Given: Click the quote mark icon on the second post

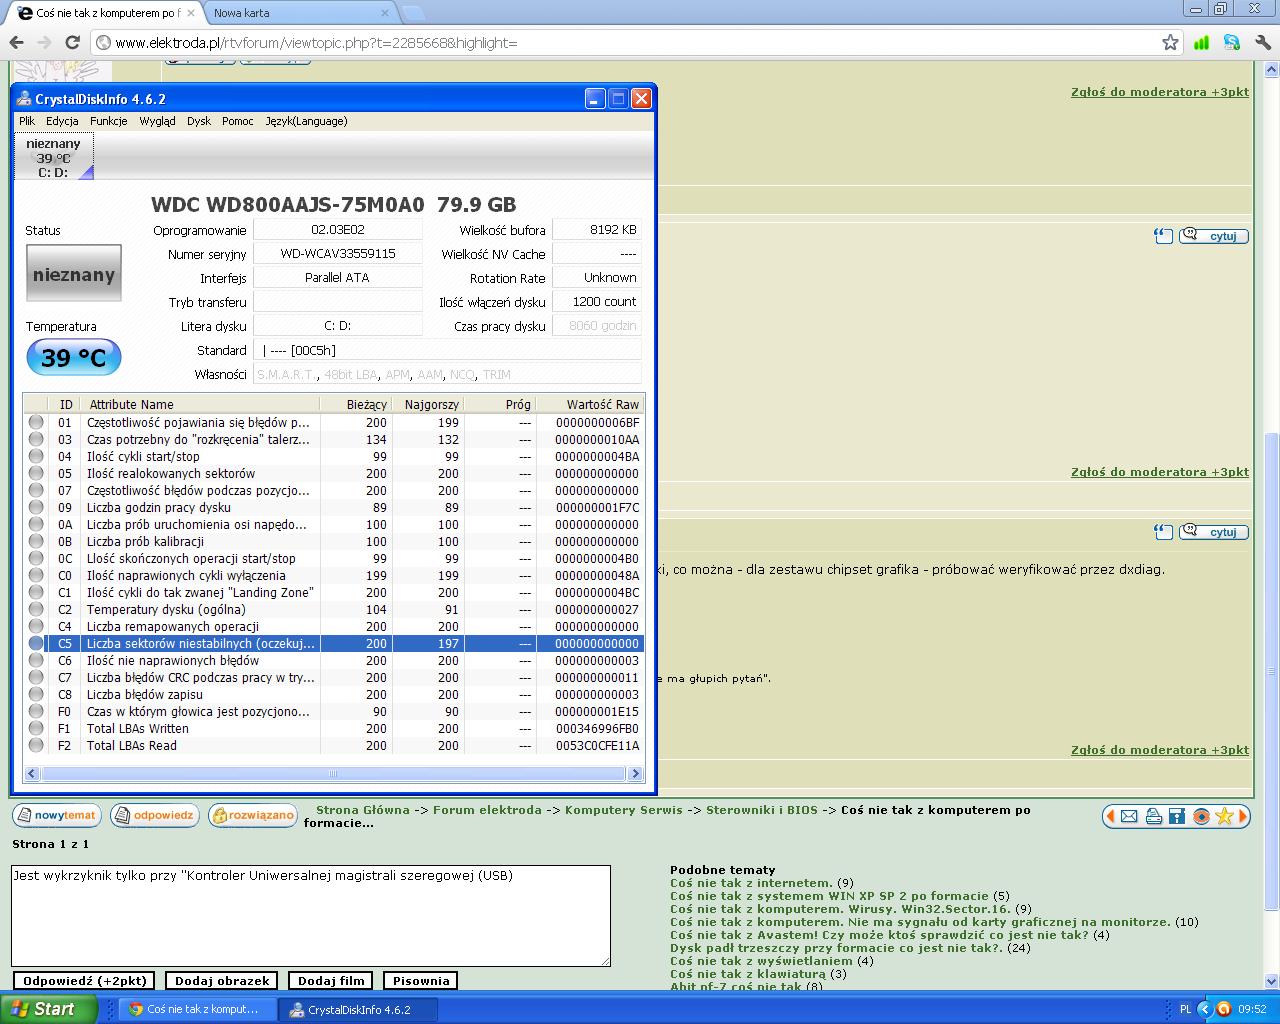Looking at the screenshot, I should (1163, 532).
